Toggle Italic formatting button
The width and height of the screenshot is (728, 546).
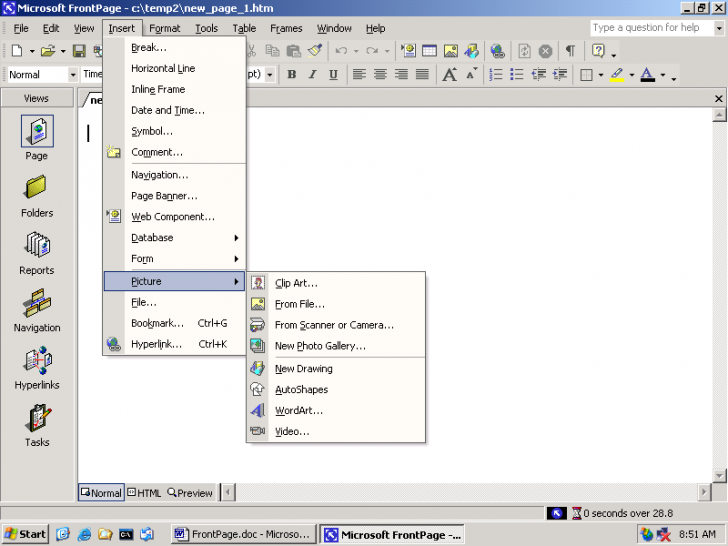tap(312, 75)
